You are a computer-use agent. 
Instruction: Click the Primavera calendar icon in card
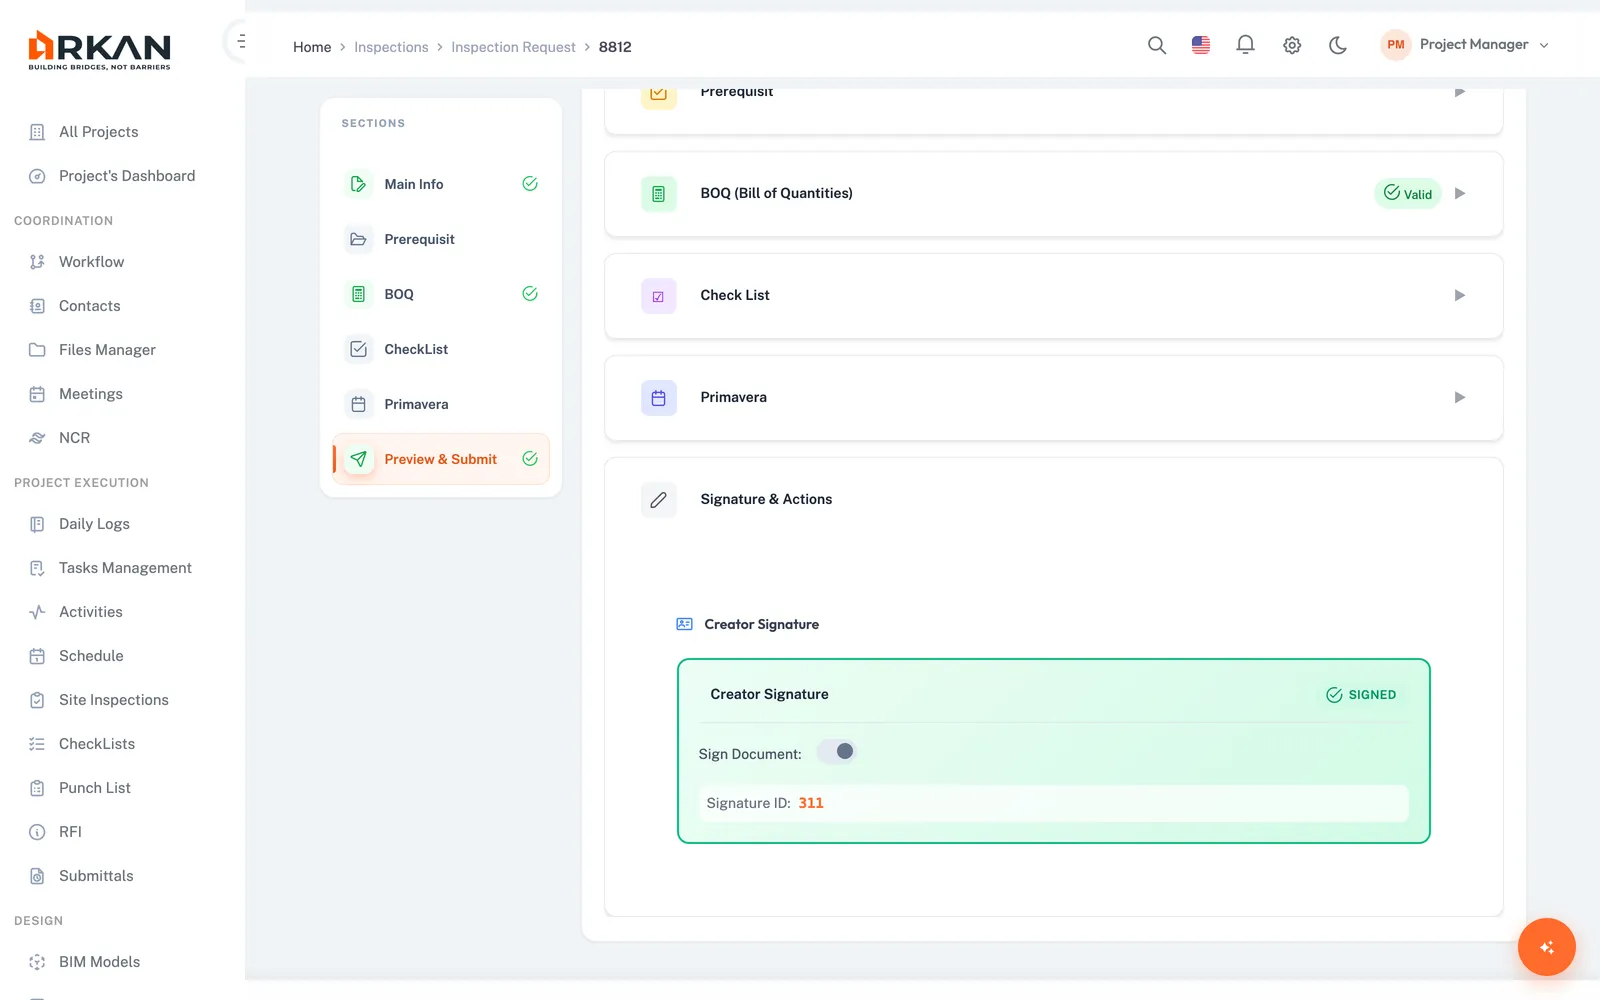(x=658, y=398)
